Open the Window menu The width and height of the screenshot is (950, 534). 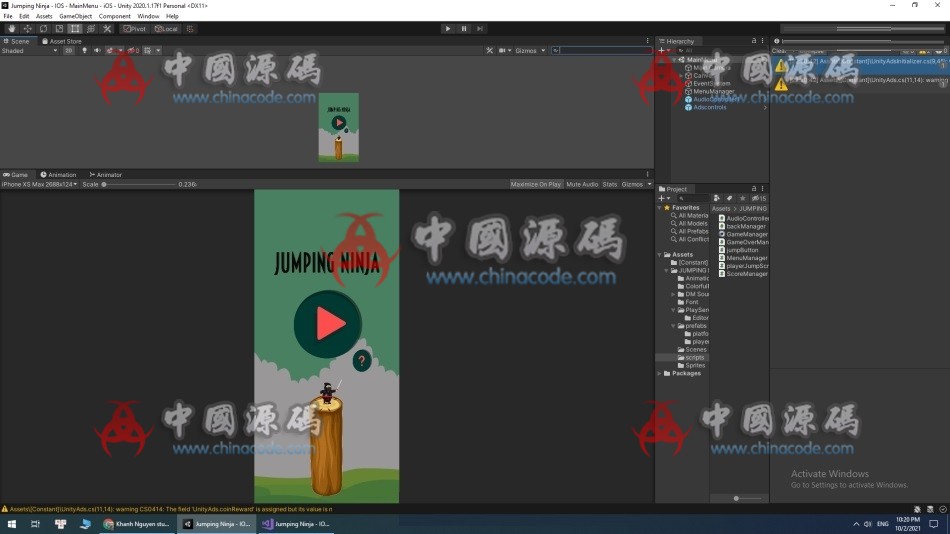[148, 16]
